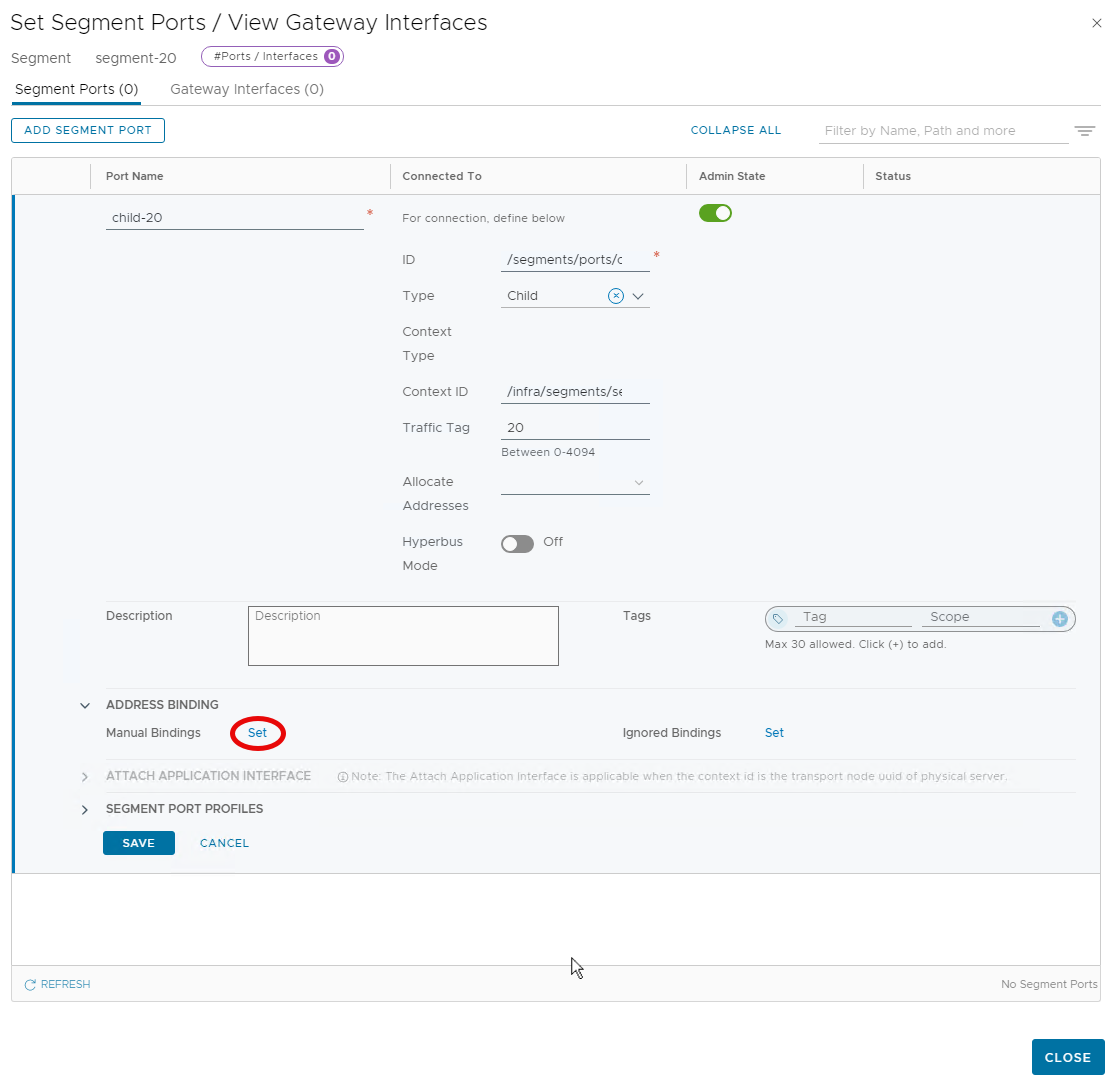This screenshot has width=1117, height=1087.
Task: Click the tag icon in Tags field
Action: (779, 619)
